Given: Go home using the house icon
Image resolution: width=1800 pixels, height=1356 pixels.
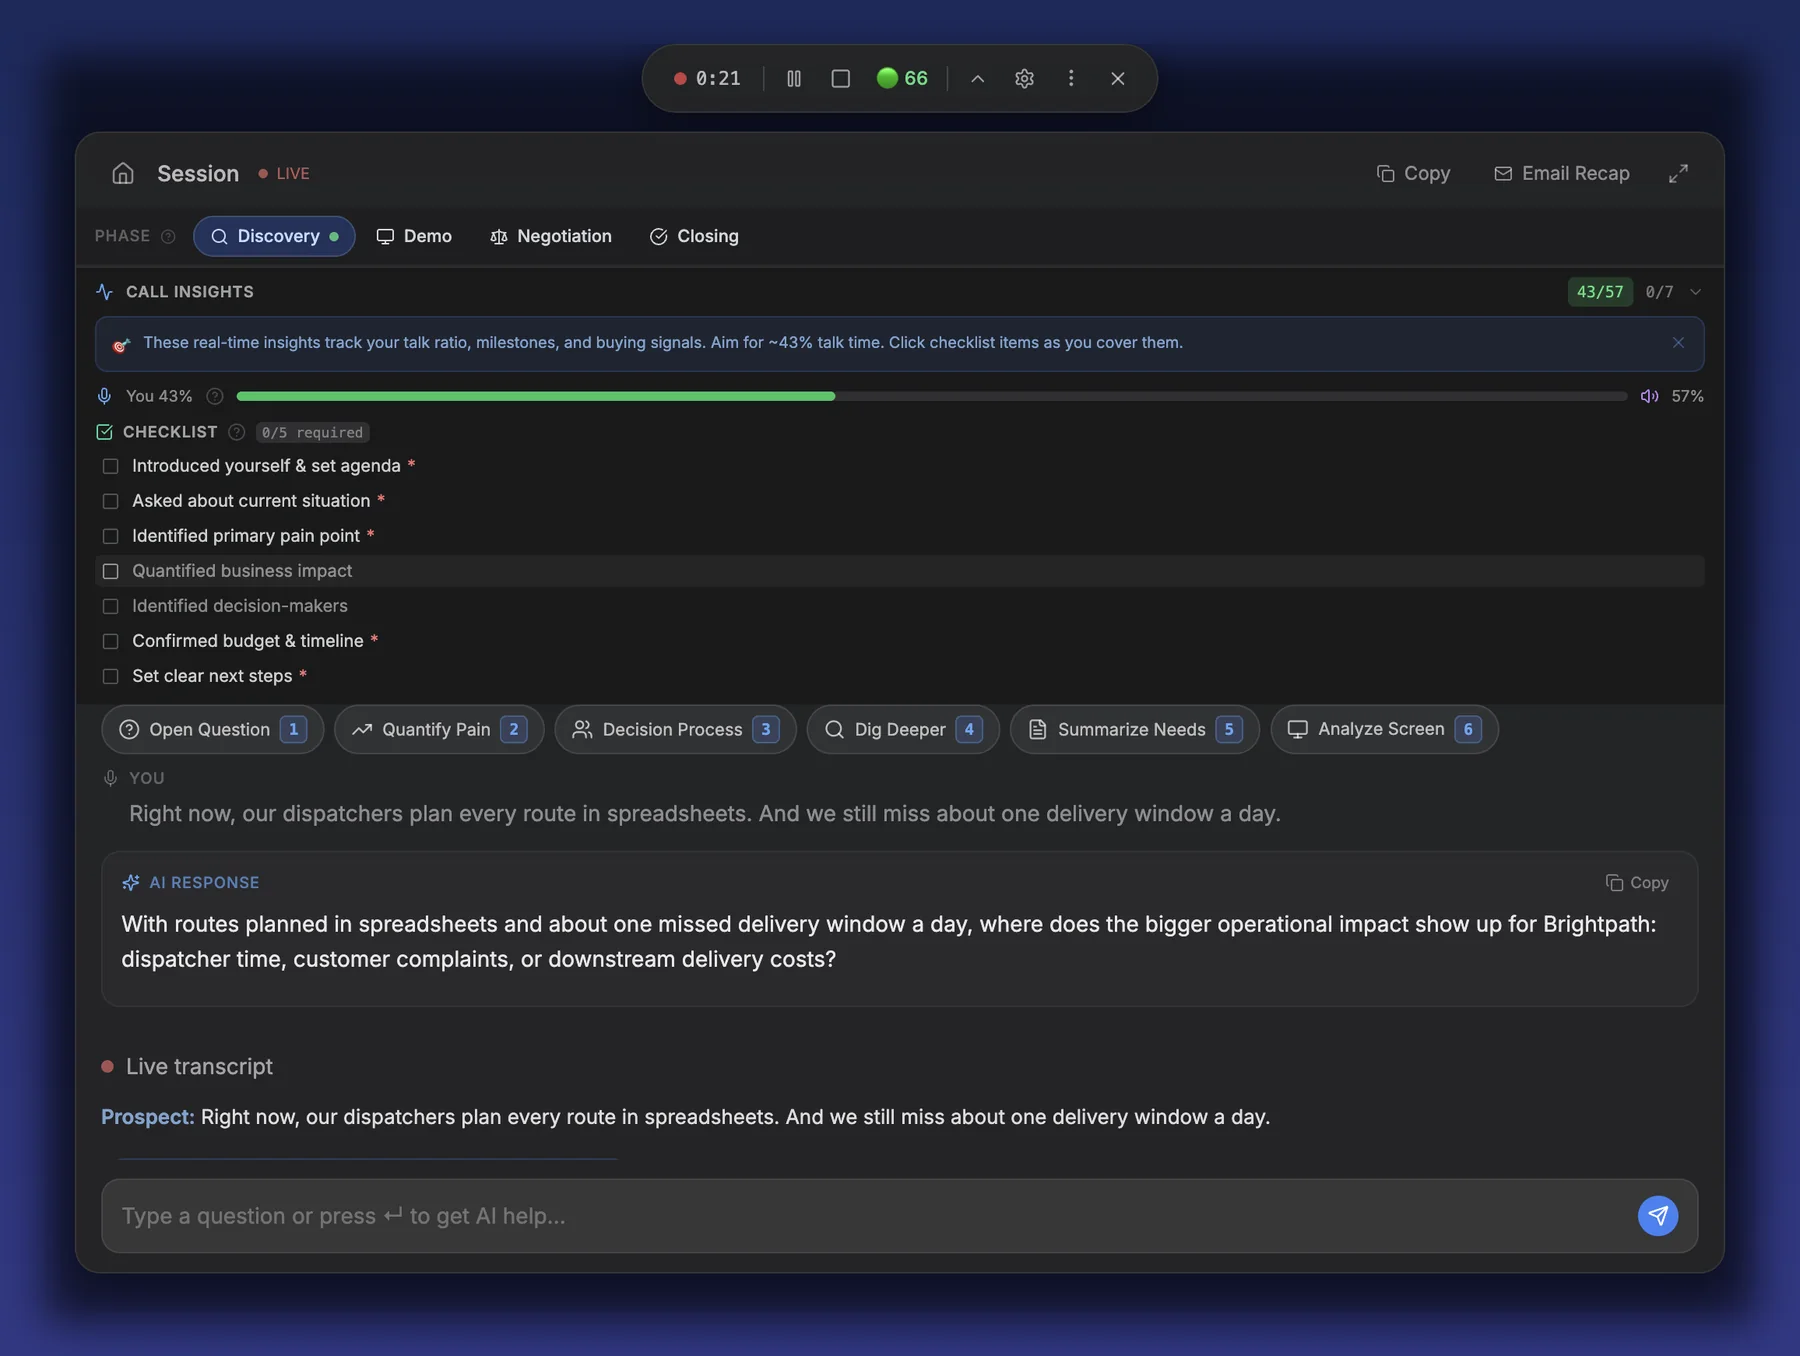Looking at the screenshot, I should pos(123,173).
